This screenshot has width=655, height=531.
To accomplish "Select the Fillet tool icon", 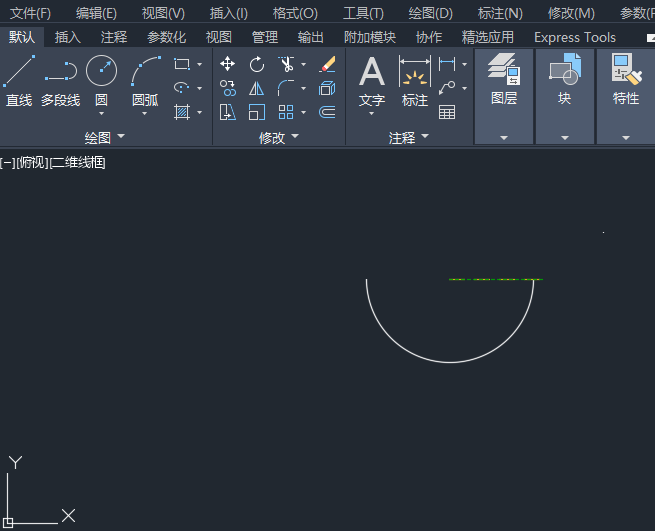I will (286, 88).
